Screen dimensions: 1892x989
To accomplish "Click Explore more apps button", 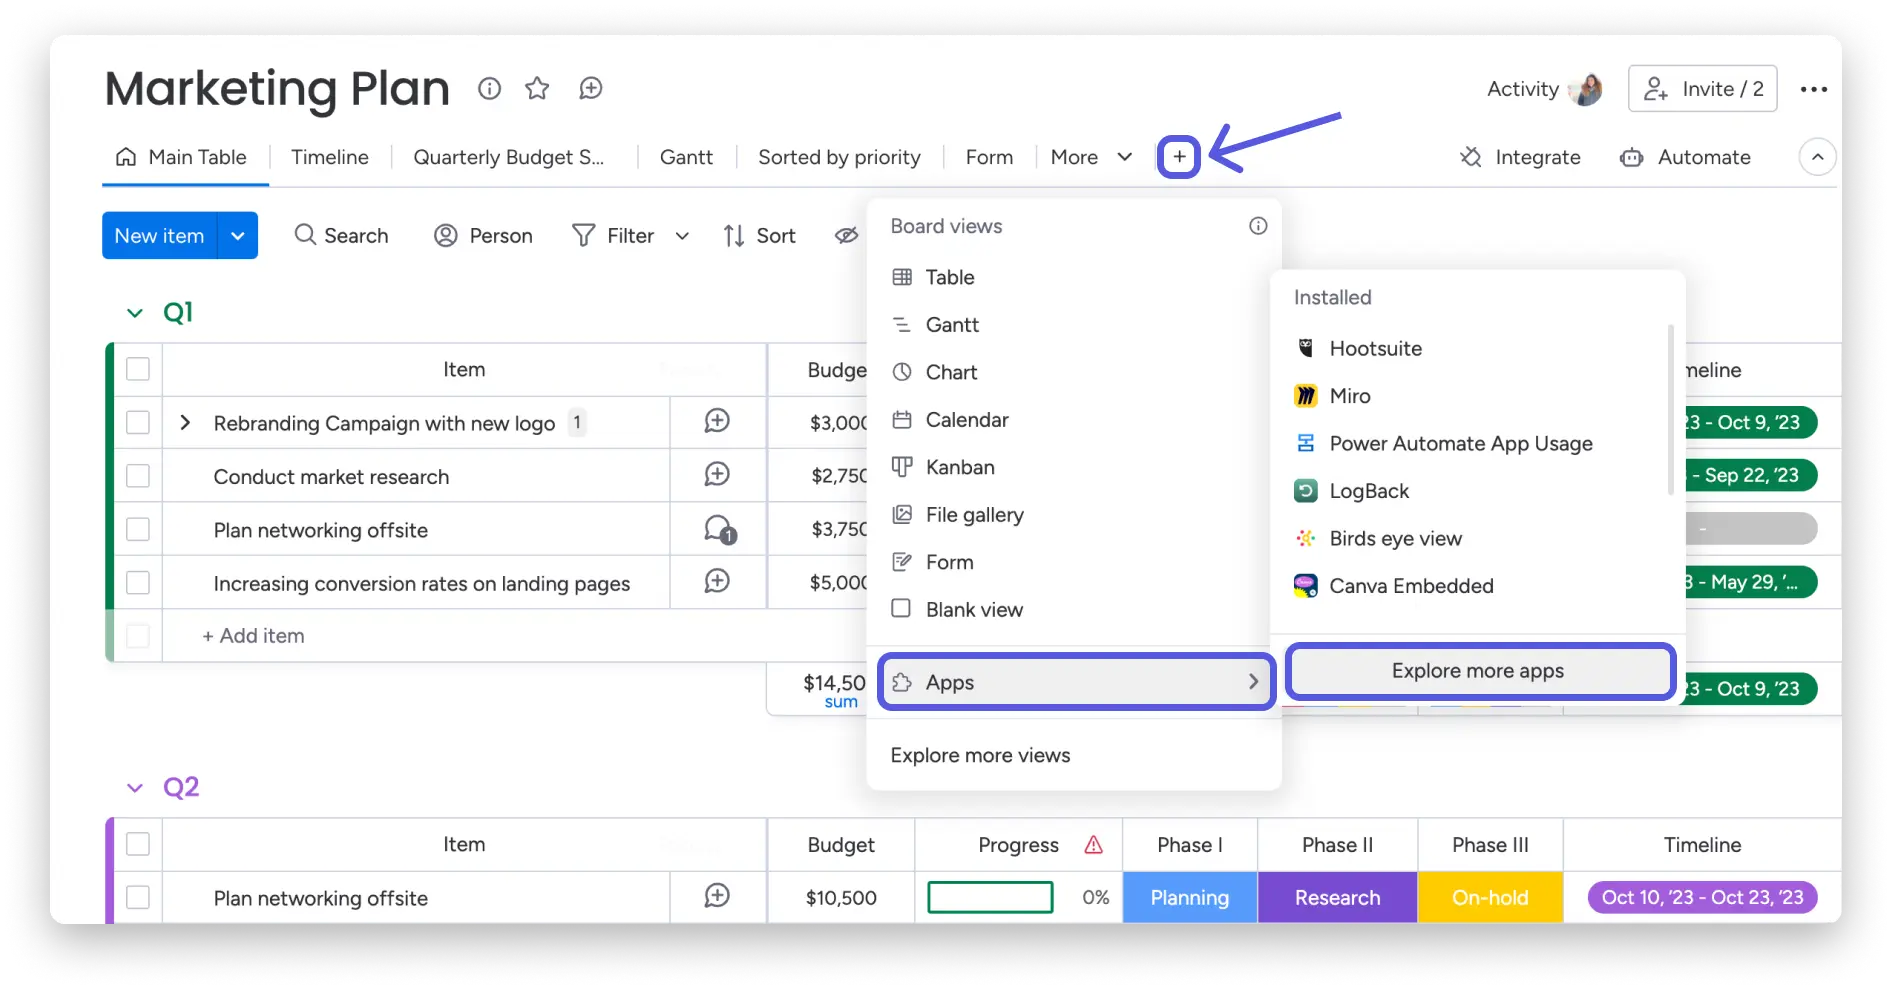I will pos(1479,671).
